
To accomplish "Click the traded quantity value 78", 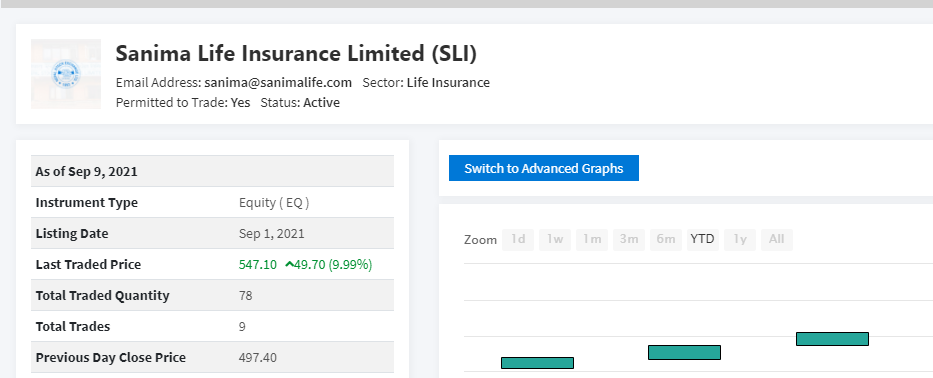I will tap(245, 295).
